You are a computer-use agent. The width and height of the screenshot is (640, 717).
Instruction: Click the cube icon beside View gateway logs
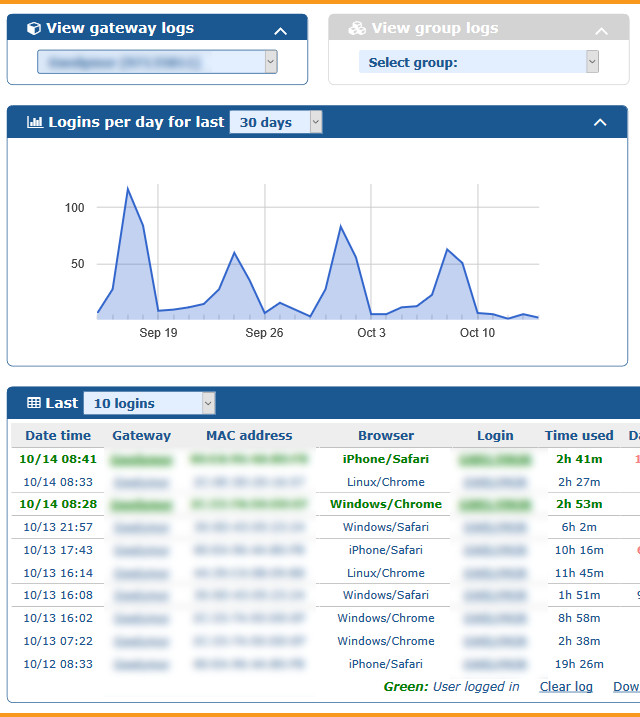(33, 29)
